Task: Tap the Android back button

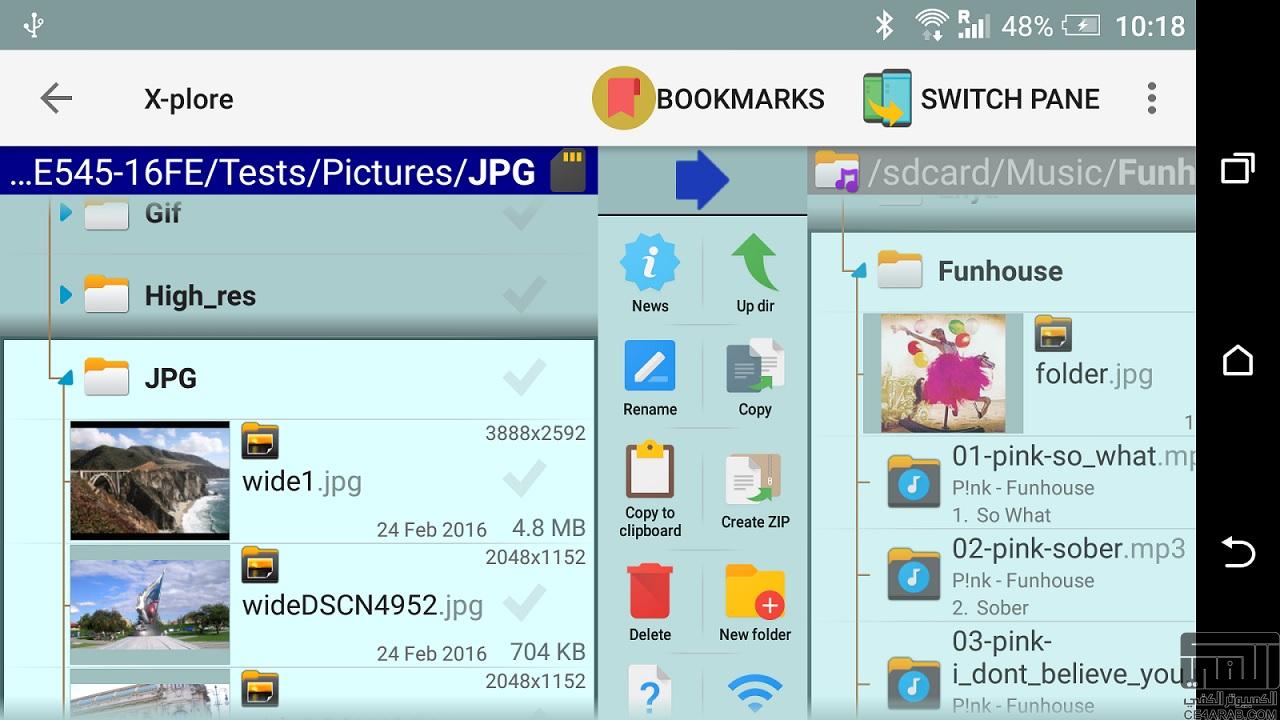Action: point(1238,551)
